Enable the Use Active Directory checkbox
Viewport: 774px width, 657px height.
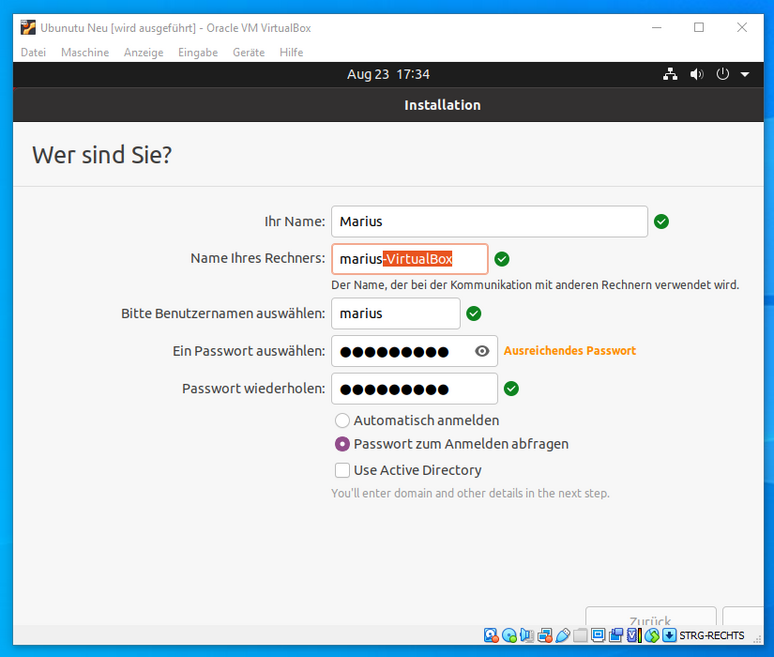(x=343, y=470)
